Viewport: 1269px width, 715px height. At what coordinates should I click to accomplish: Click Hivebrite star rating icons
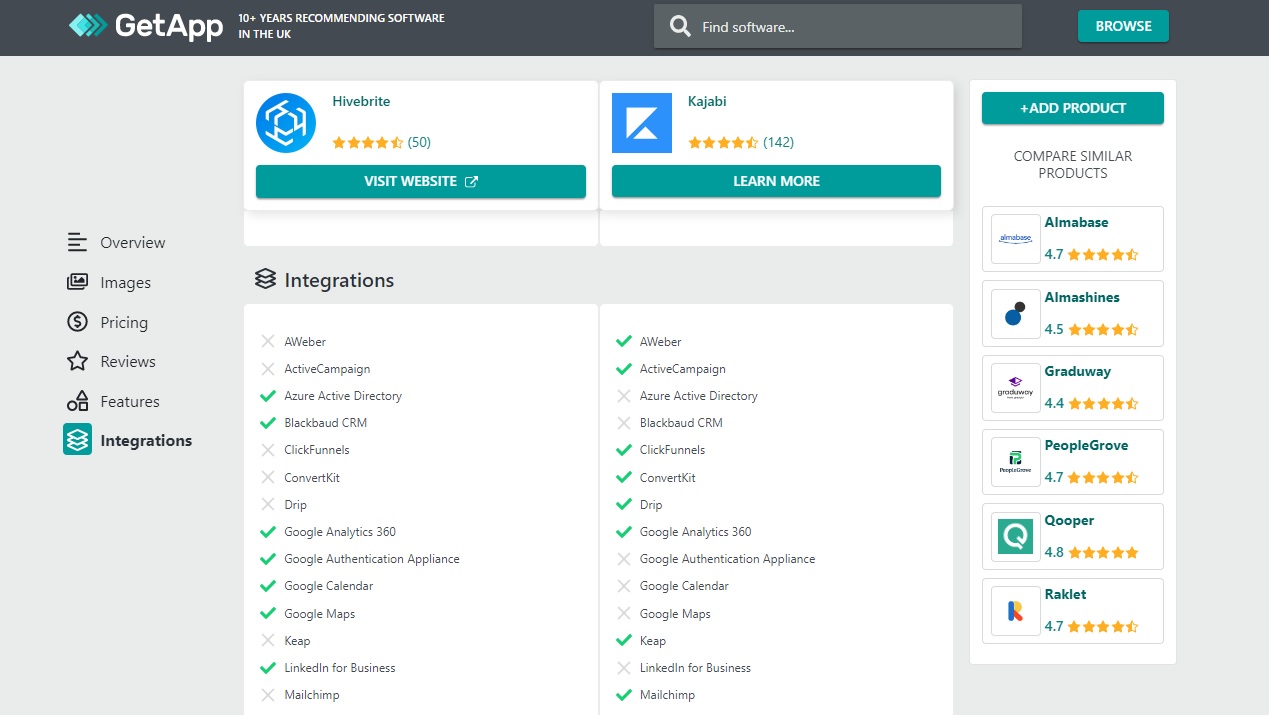tap(368, 142)
